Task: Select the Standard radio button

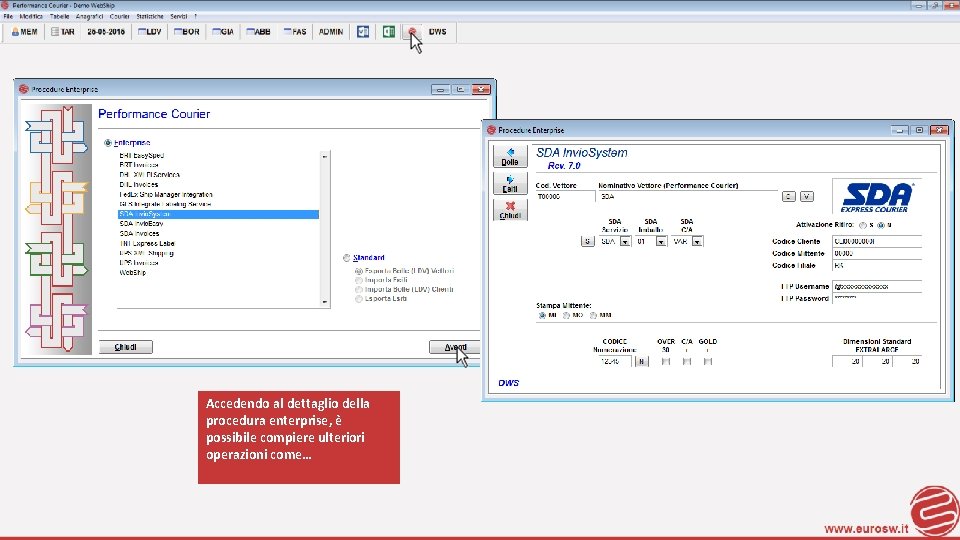Action: 347,258
